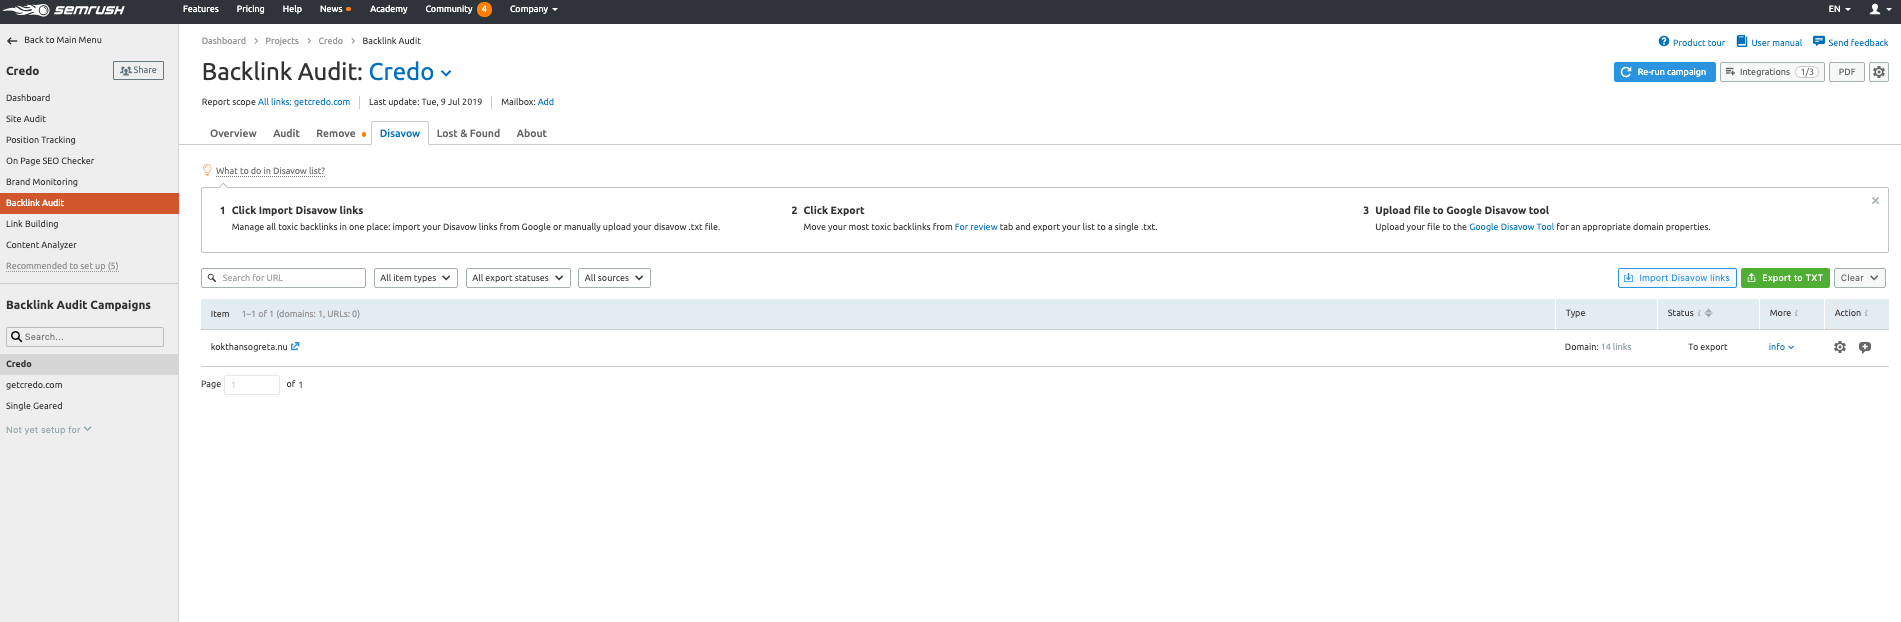Open the user profile icon menu
Screen dimensions: 1901x622
1879,9
